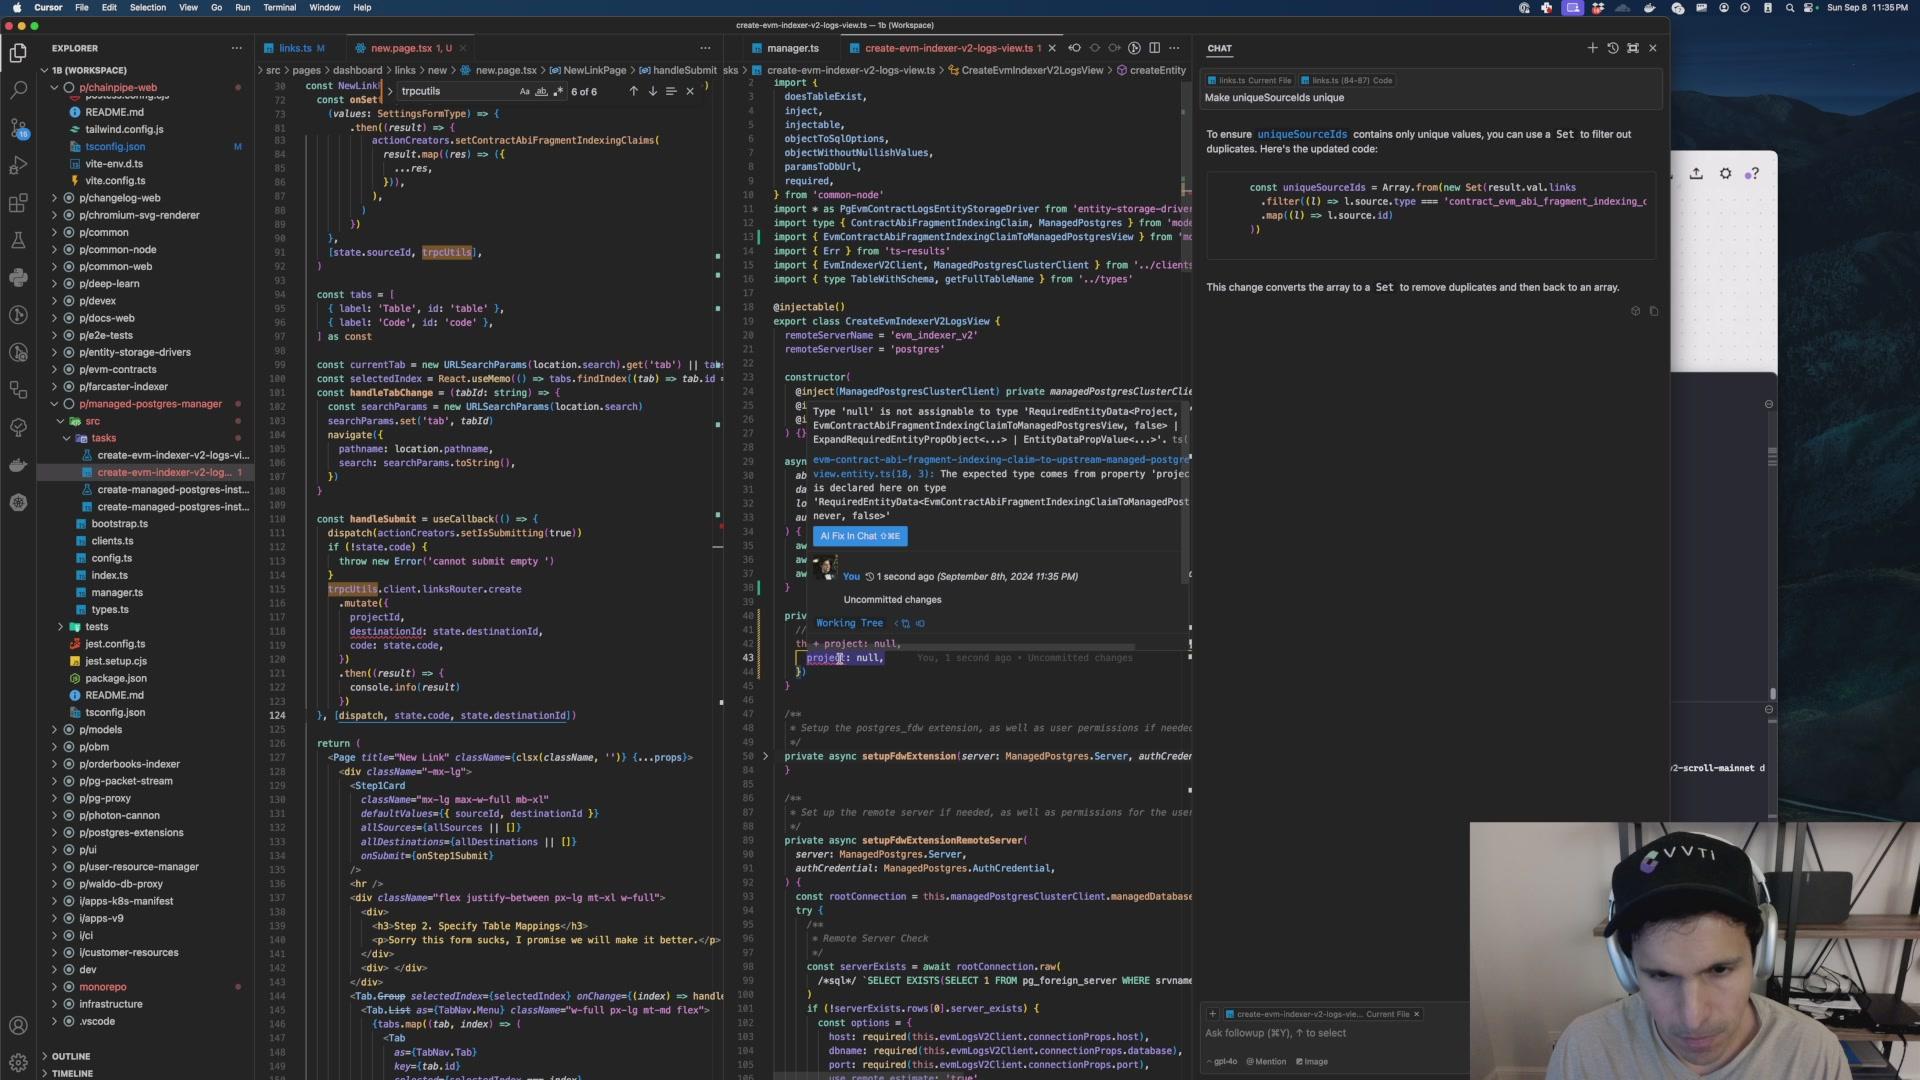The width and height of the screenshot is (1920, 1080).
Task: Switch to the links.ts tab
Action: pyautogui.click(x=295, y=48)
